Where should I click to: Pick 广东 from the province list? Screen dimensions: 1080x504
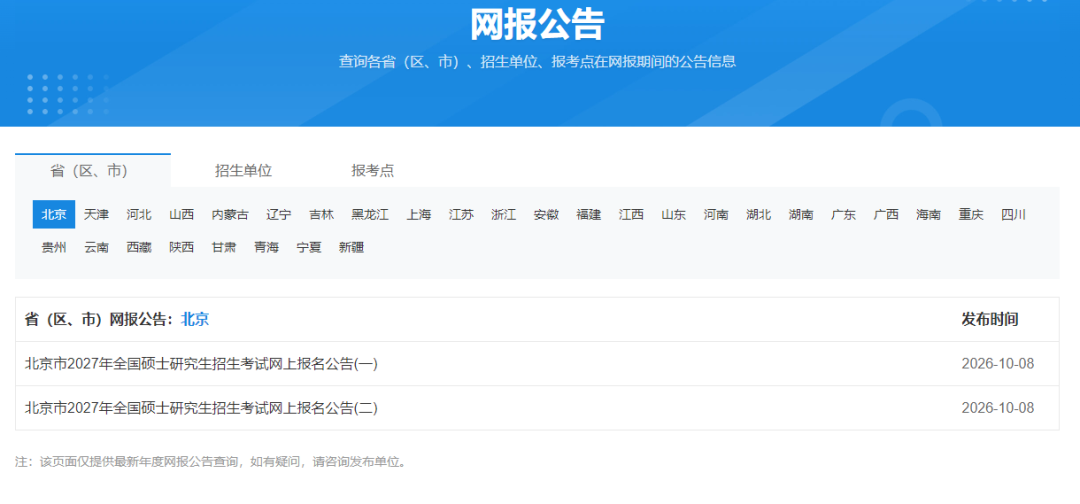tap(844, 215)
